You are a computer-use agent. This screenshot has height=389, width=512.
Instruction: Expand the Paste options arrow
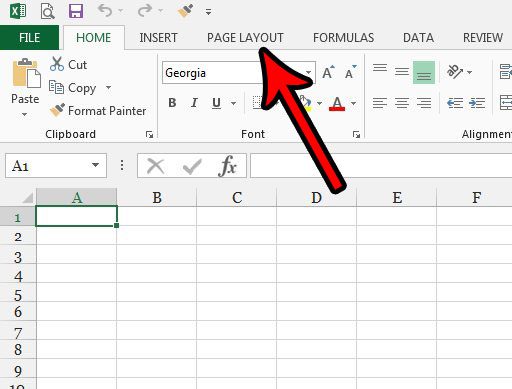pyautogui.click(x=25, y=114)
